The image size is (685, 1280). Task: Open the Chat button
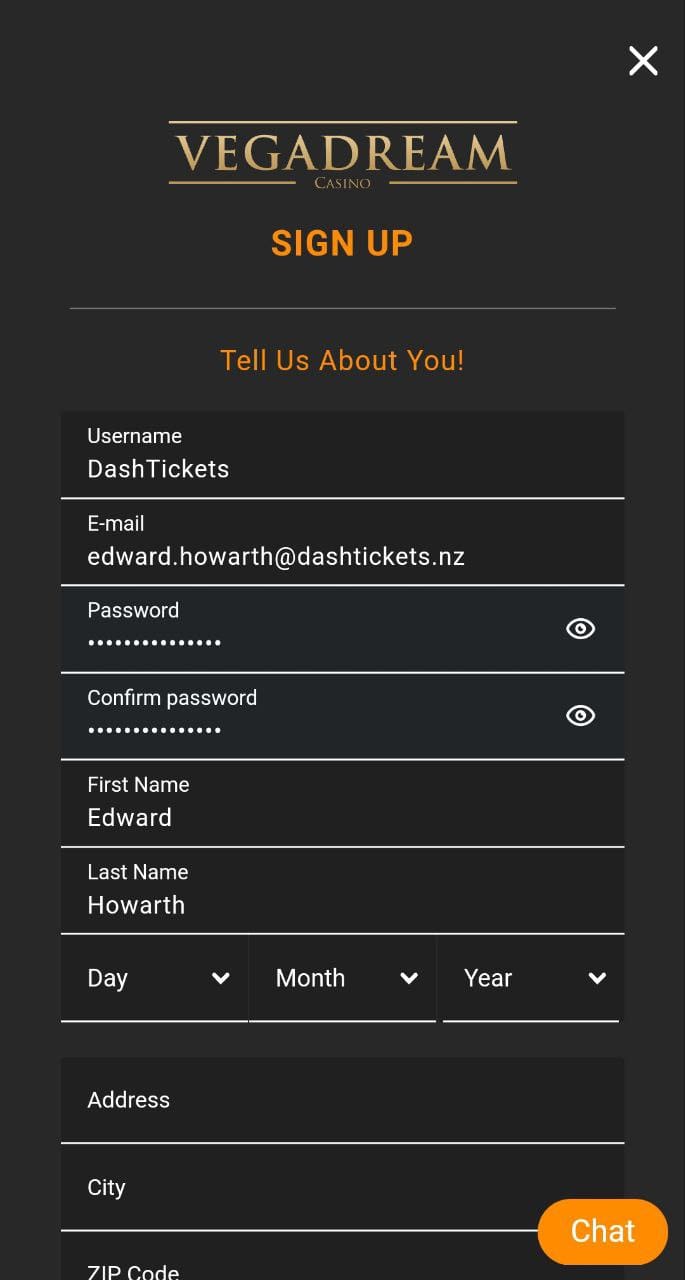point(602,1231)
